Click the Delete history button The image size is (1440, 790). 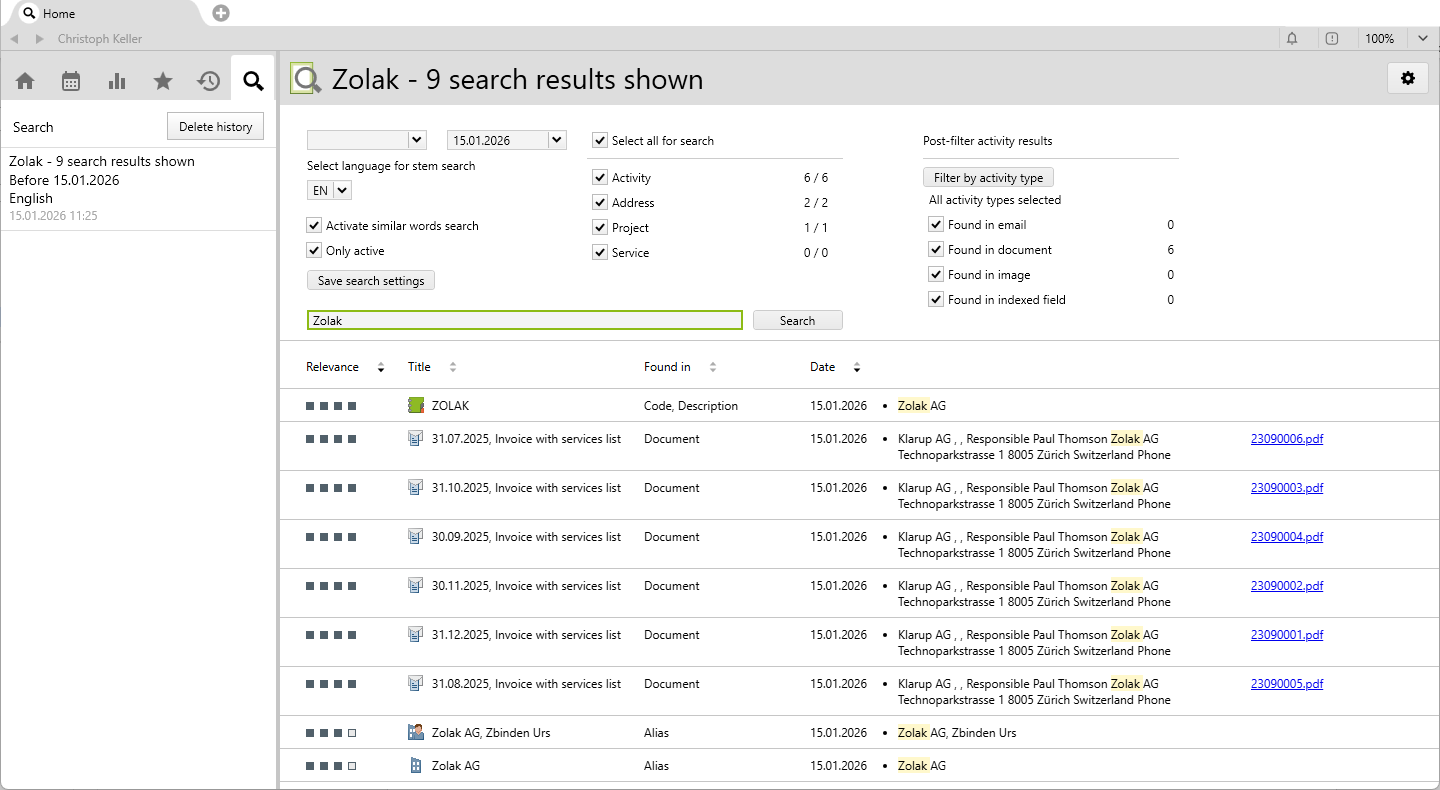(x=215, y=126)
